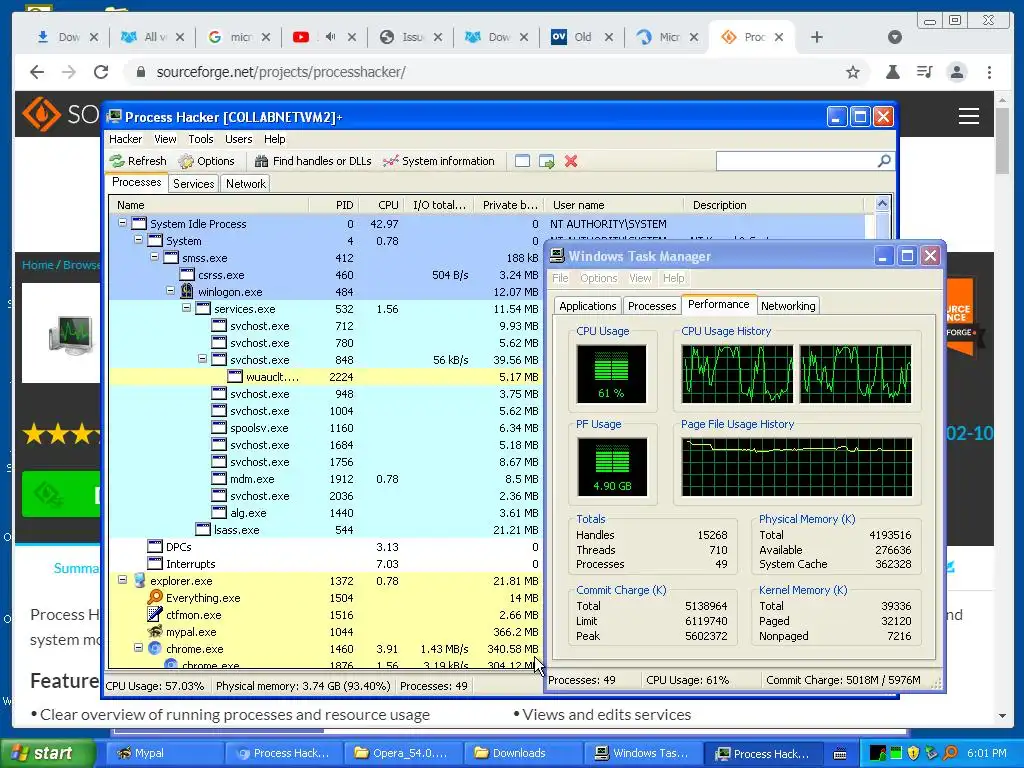Click the security shield tray icon

coord(913,753)
